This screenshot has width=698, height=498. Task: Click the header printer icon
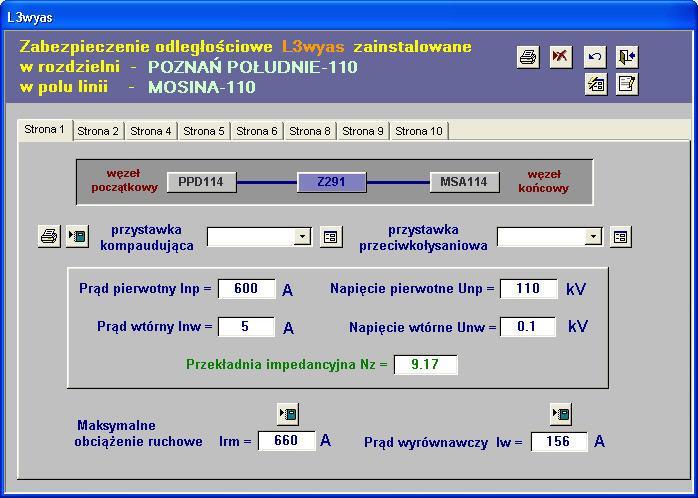(528, 57)
